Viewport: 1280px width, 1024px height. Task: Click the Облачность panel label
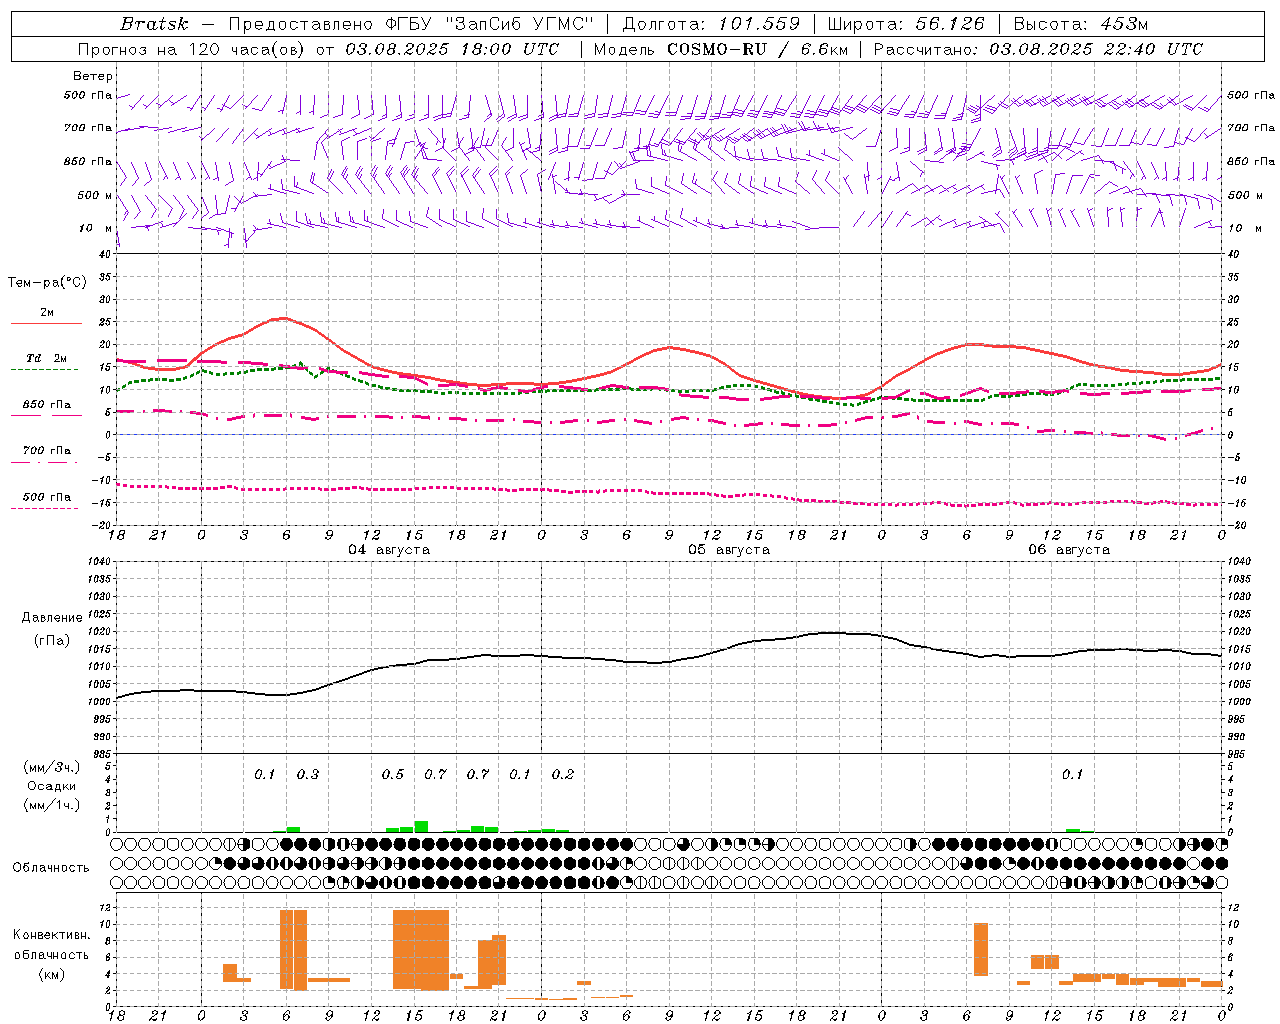click(51, 867)
